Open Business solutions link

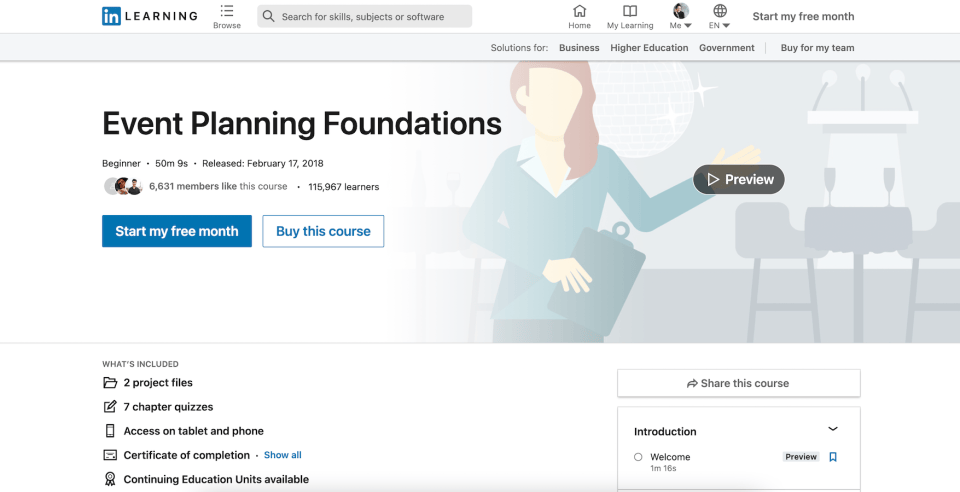coord(579,48)
